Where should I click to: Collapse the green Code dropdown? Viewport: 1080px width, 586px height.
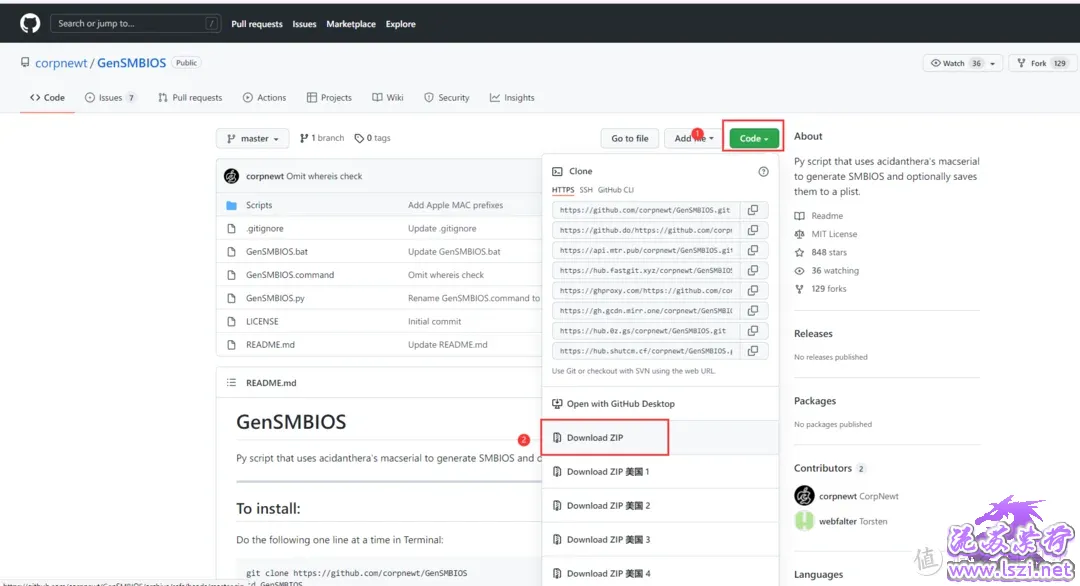tap(754, 138)
